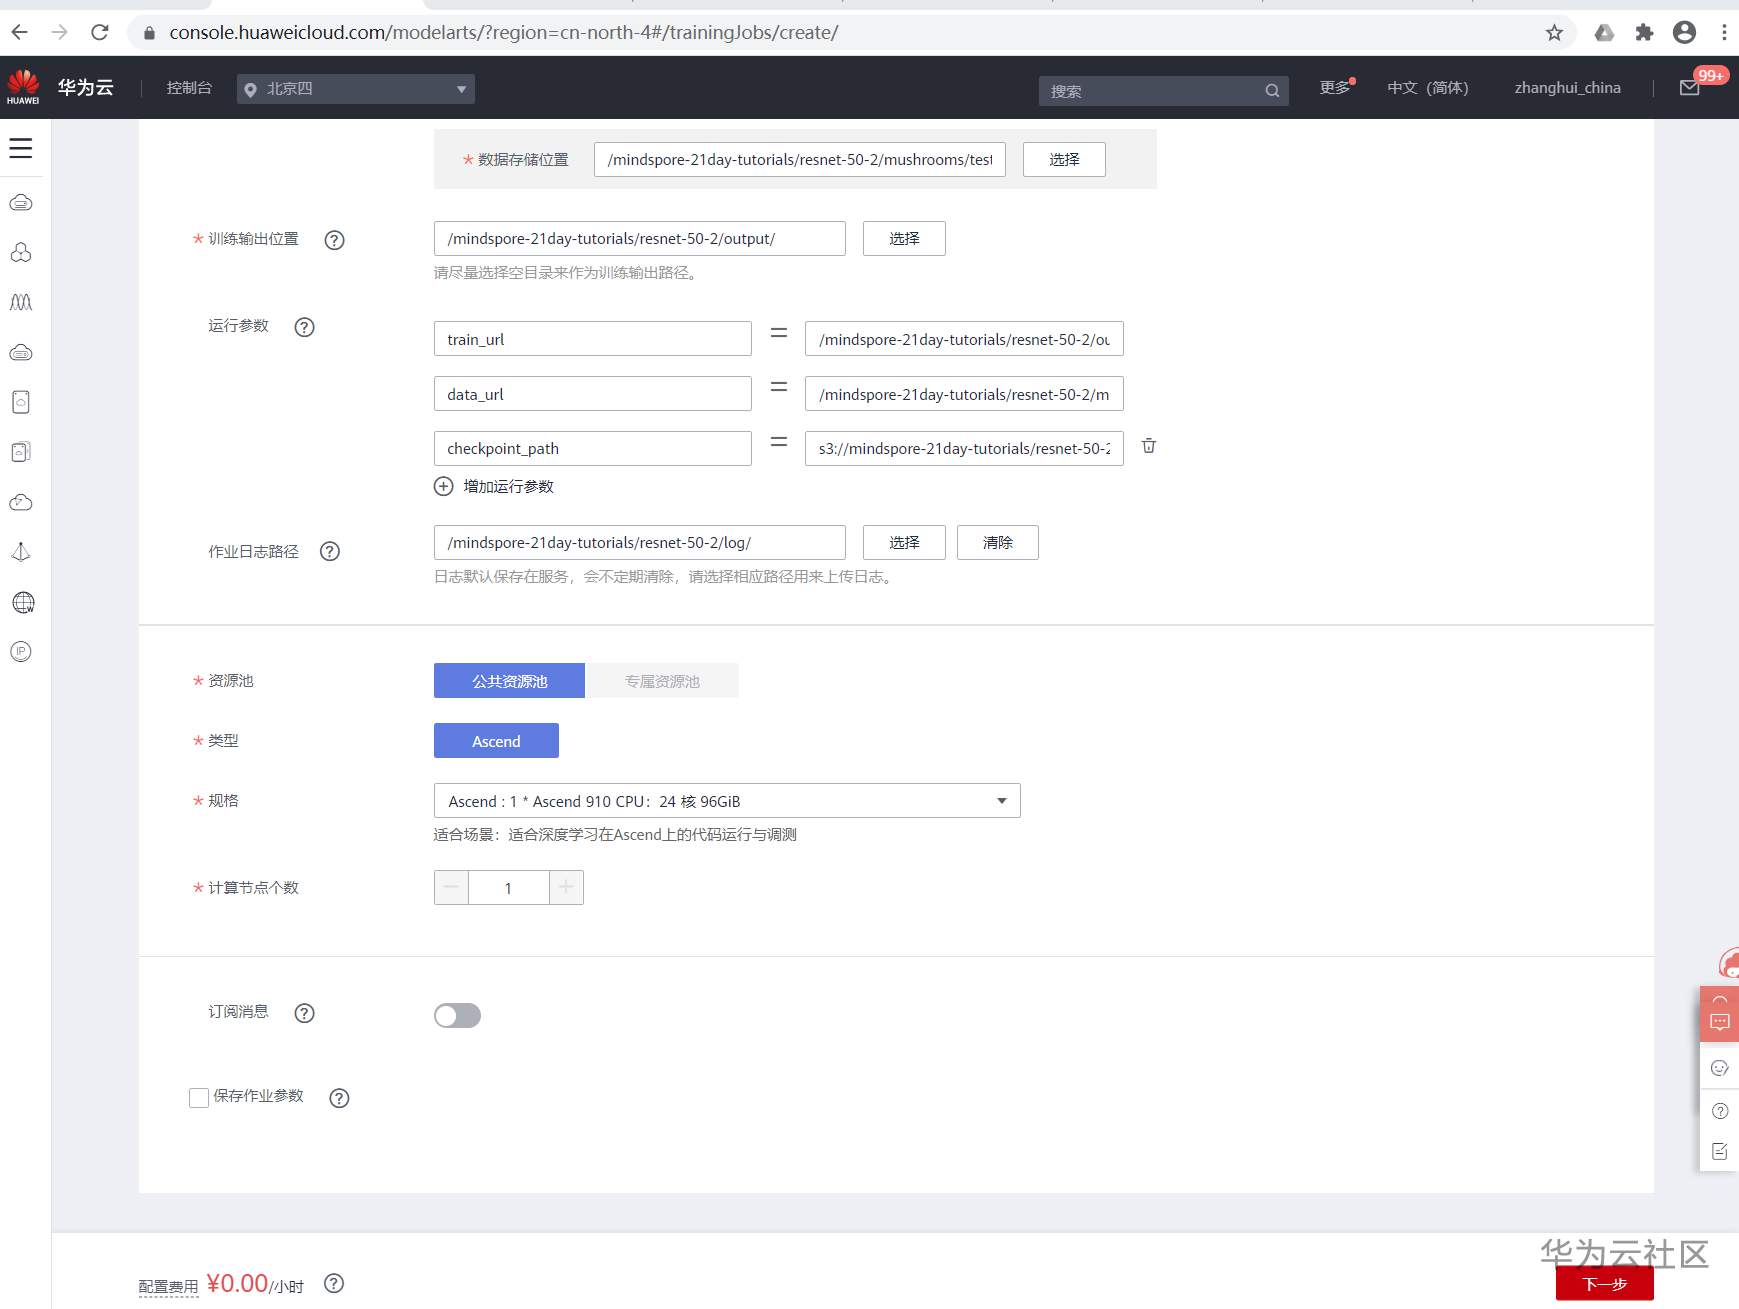Select the 公共资源池 tab

pos(509,681)
